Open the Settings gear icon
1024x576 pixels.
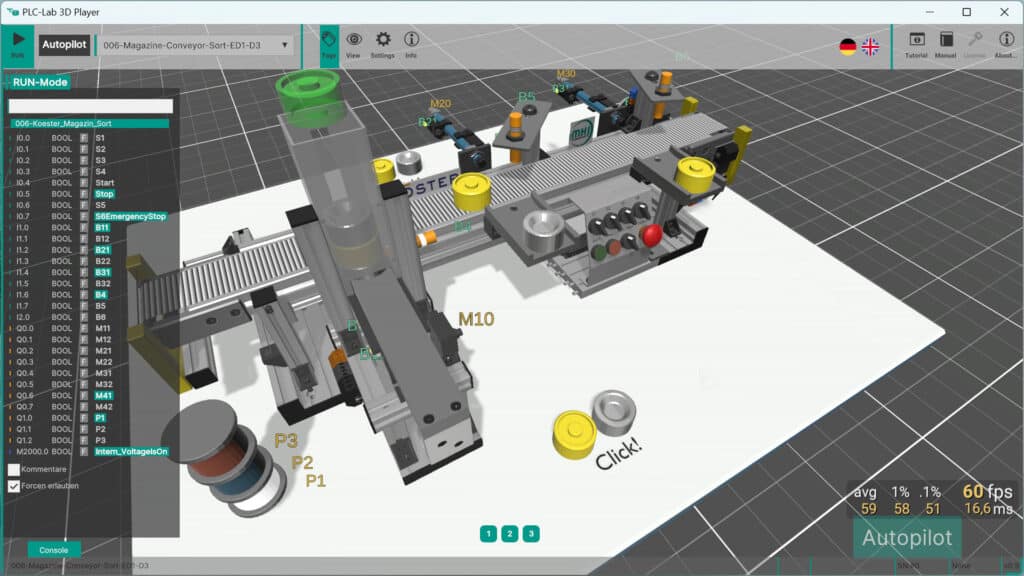tap(383, 44)
